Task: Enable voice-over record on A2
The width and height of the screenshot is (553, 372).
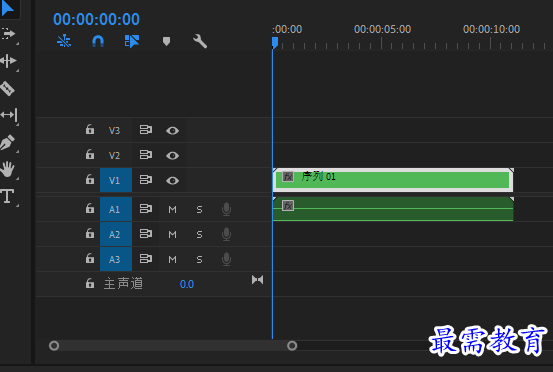Action: point(226,234)
